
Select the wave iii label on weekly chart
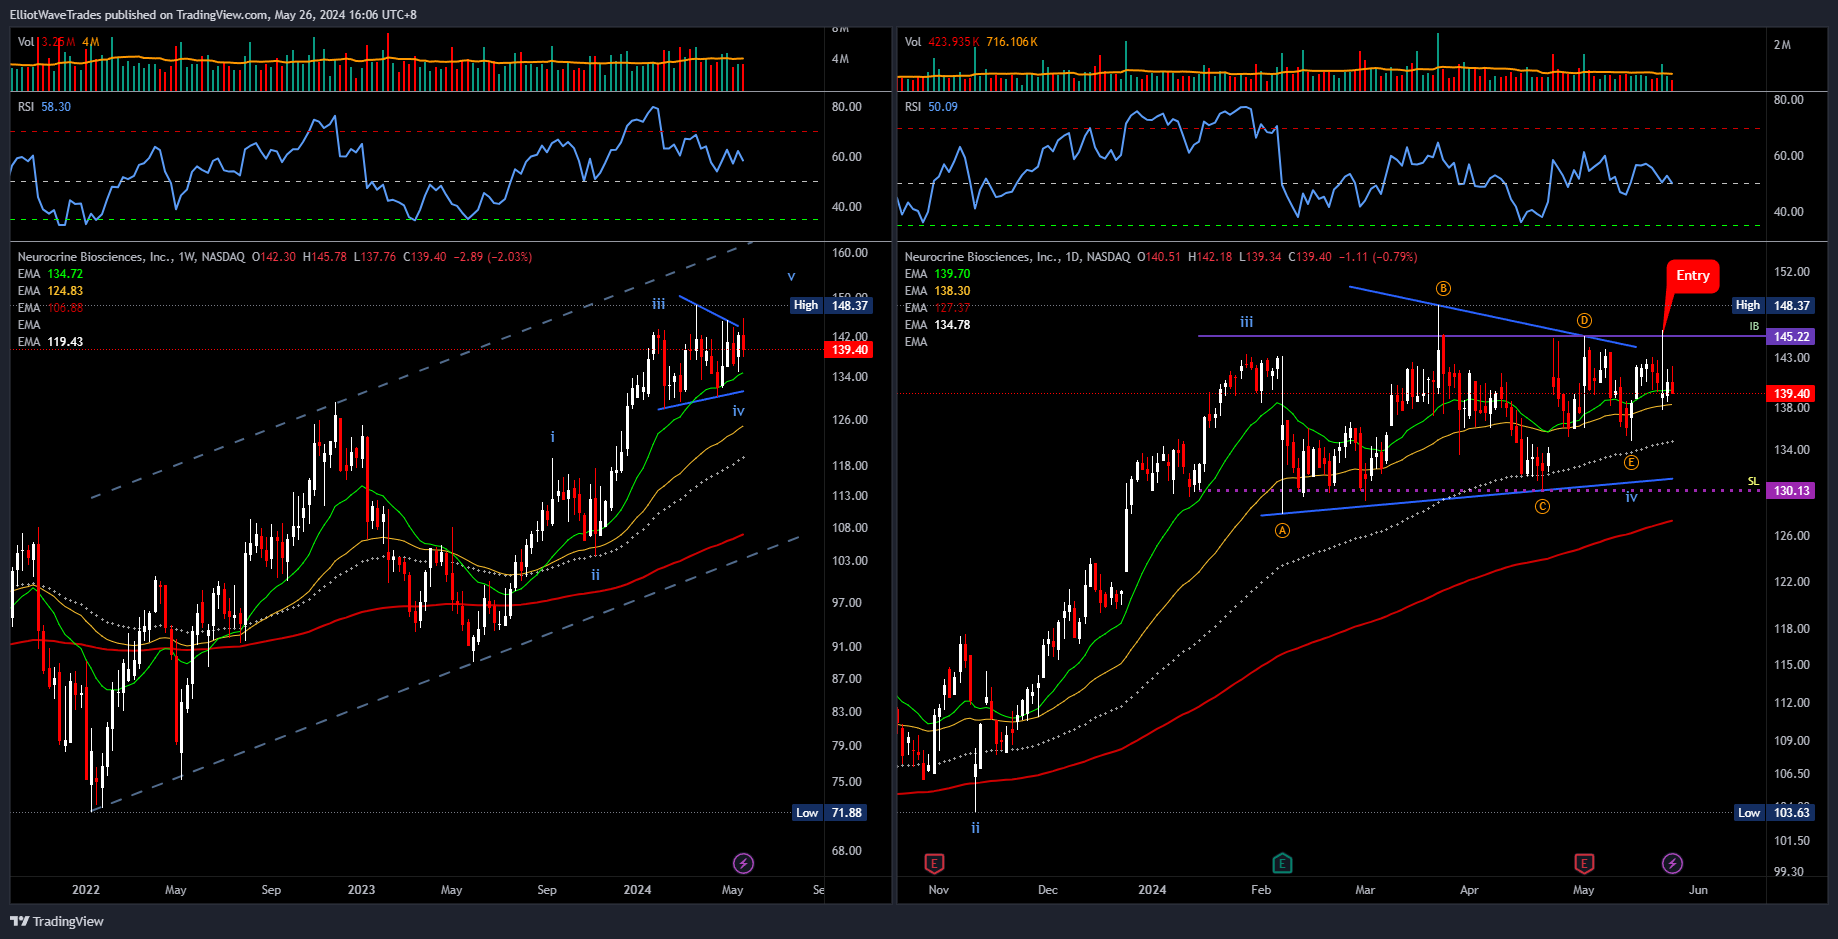coord(658,304)
